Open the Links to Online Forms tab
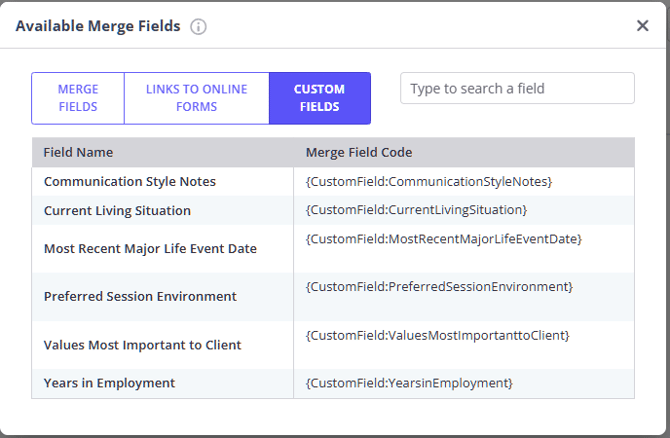The width and height of the screenshot is (670, 438). 196,98
